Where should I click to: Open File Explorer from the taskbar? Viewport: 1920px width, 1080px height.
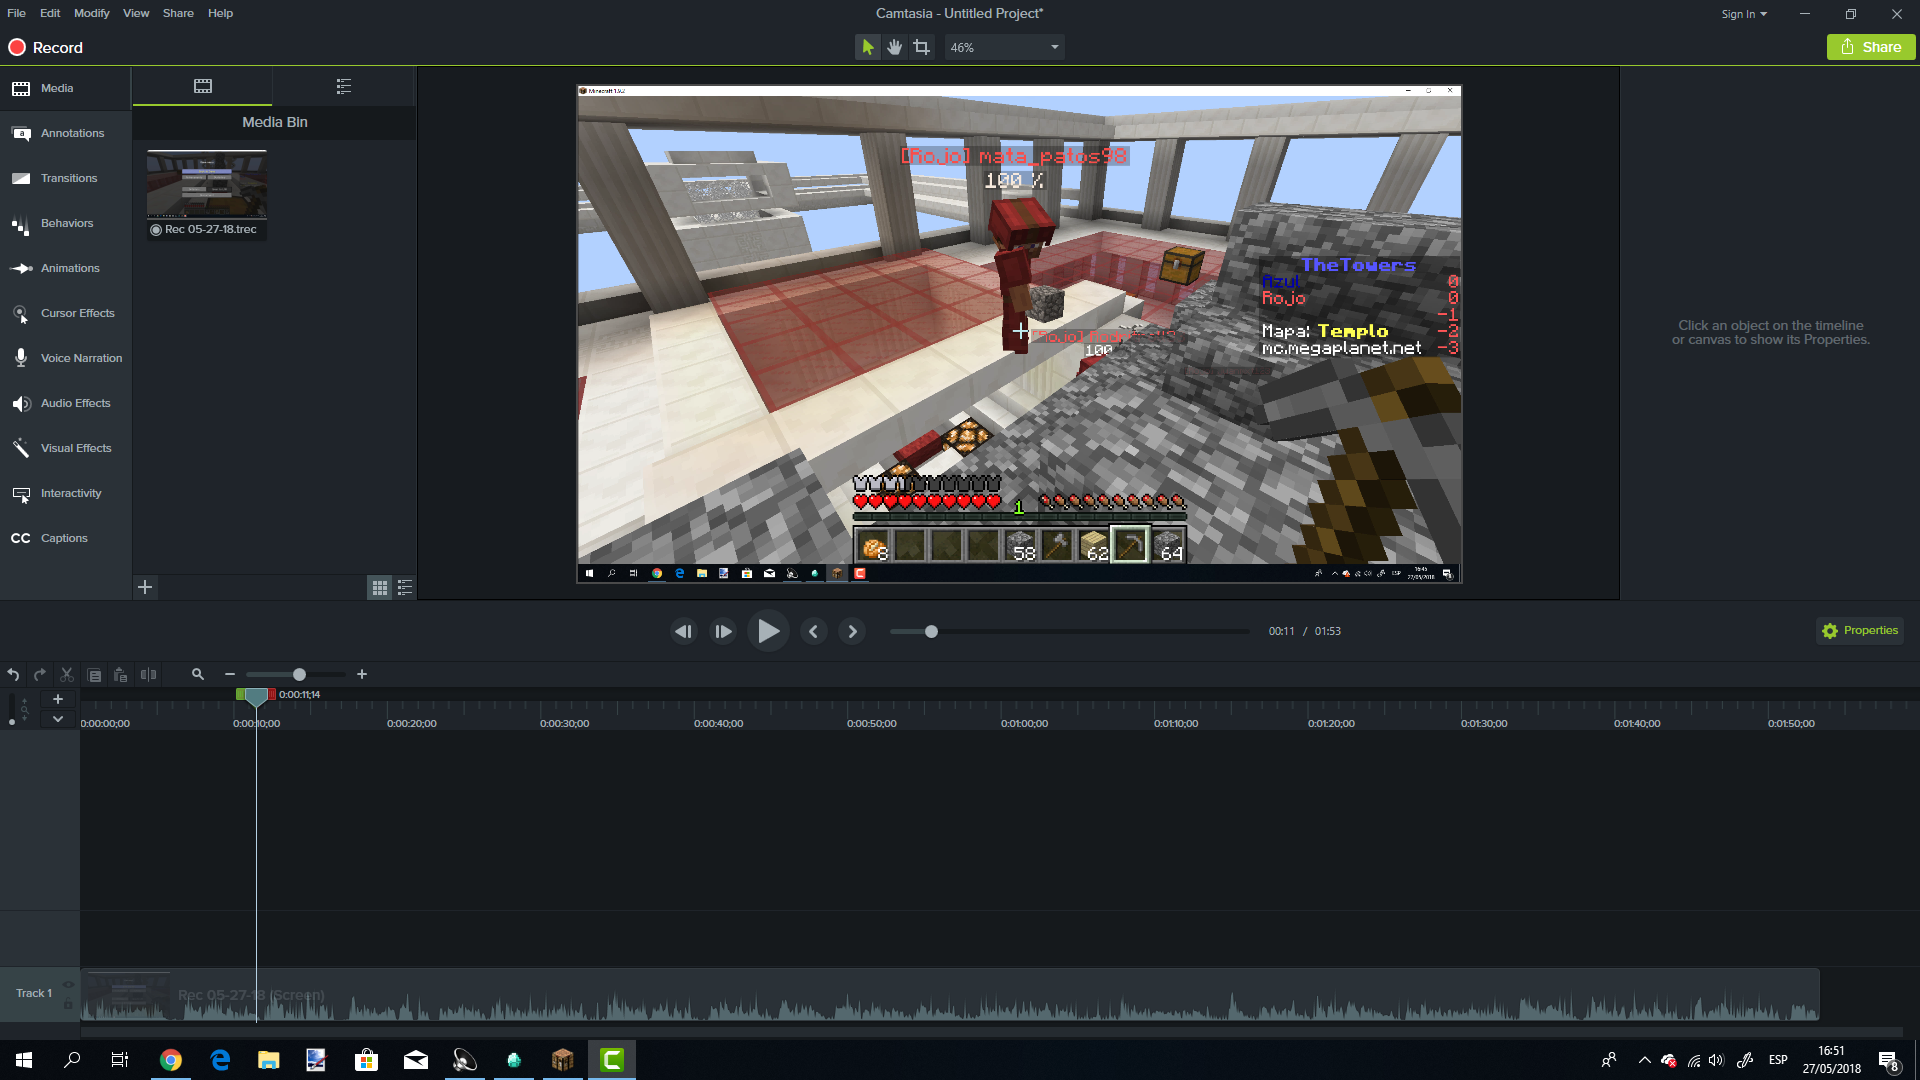[268, 1060]
